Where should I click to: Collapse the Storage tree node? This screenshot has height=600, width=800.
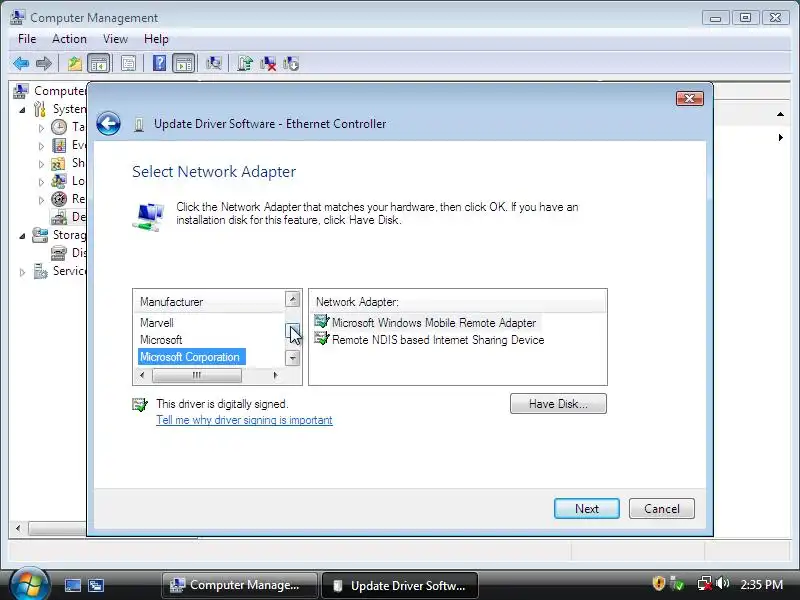[22, 236]
